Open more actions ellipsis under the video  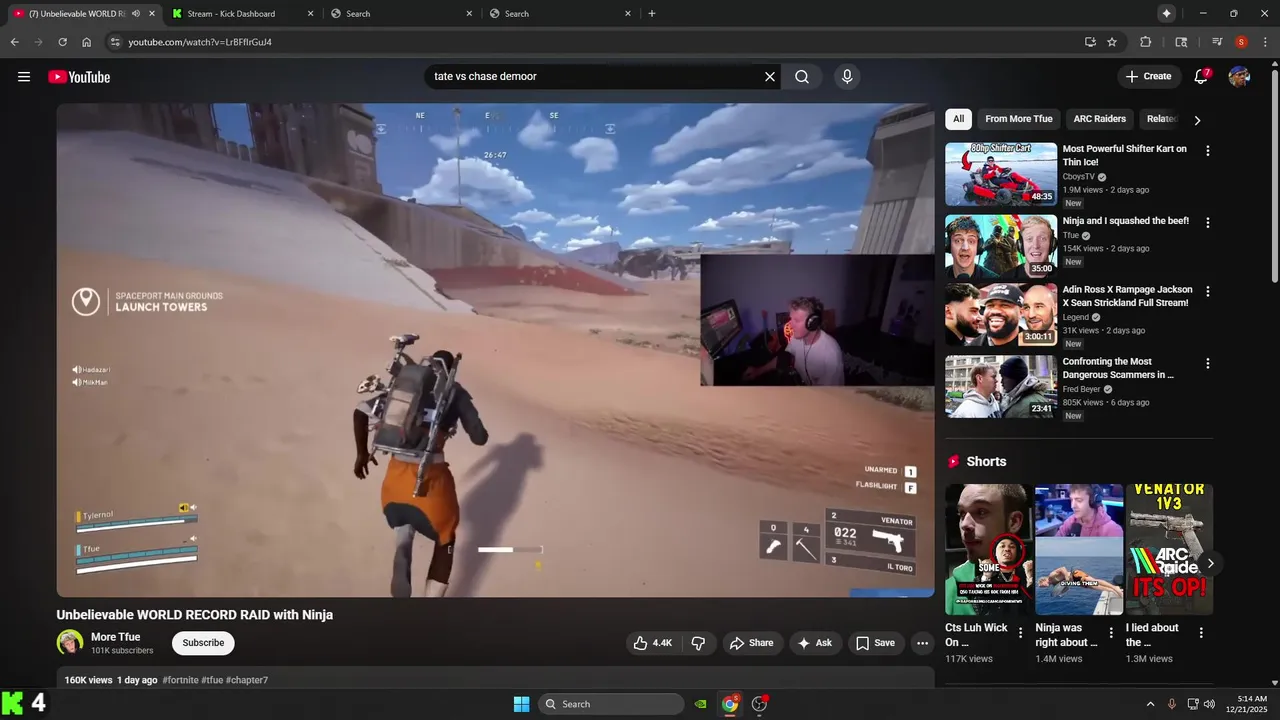click(x=923, y=643)
